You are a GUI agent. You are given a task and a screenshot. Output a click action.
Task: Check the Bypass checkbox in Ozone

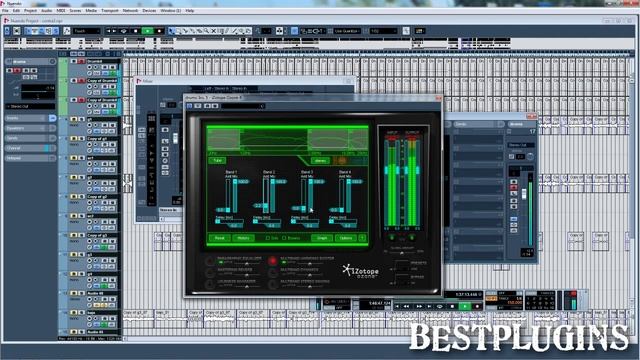[x=284, y=238]
